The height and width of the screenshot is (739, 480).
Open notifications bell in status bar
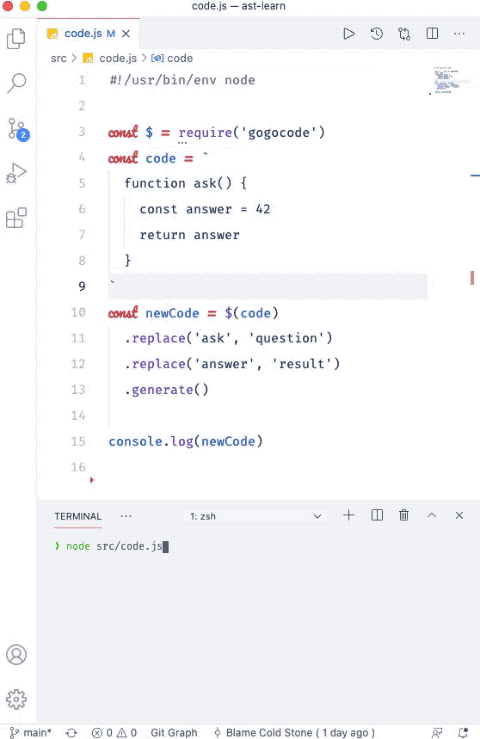point(463,732)
